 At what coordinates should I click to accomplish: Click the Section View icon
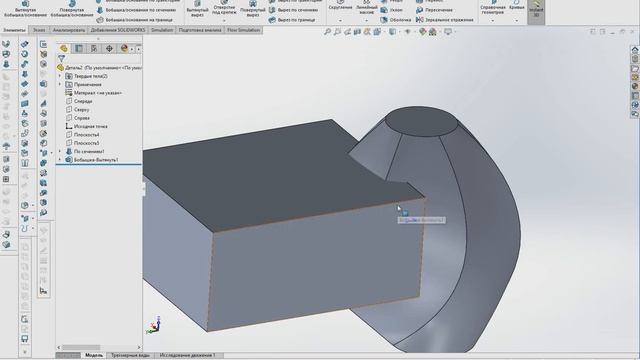point(357,31)
